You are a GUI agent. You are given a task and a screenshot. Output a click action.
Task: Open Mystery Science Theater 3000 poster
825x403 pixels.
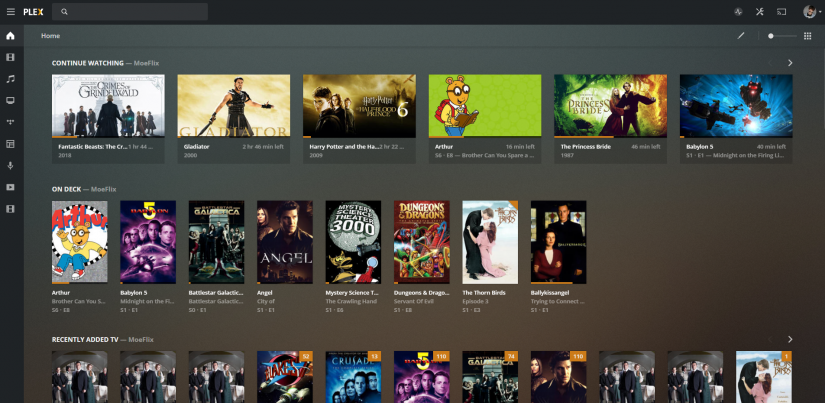[353, 242]
